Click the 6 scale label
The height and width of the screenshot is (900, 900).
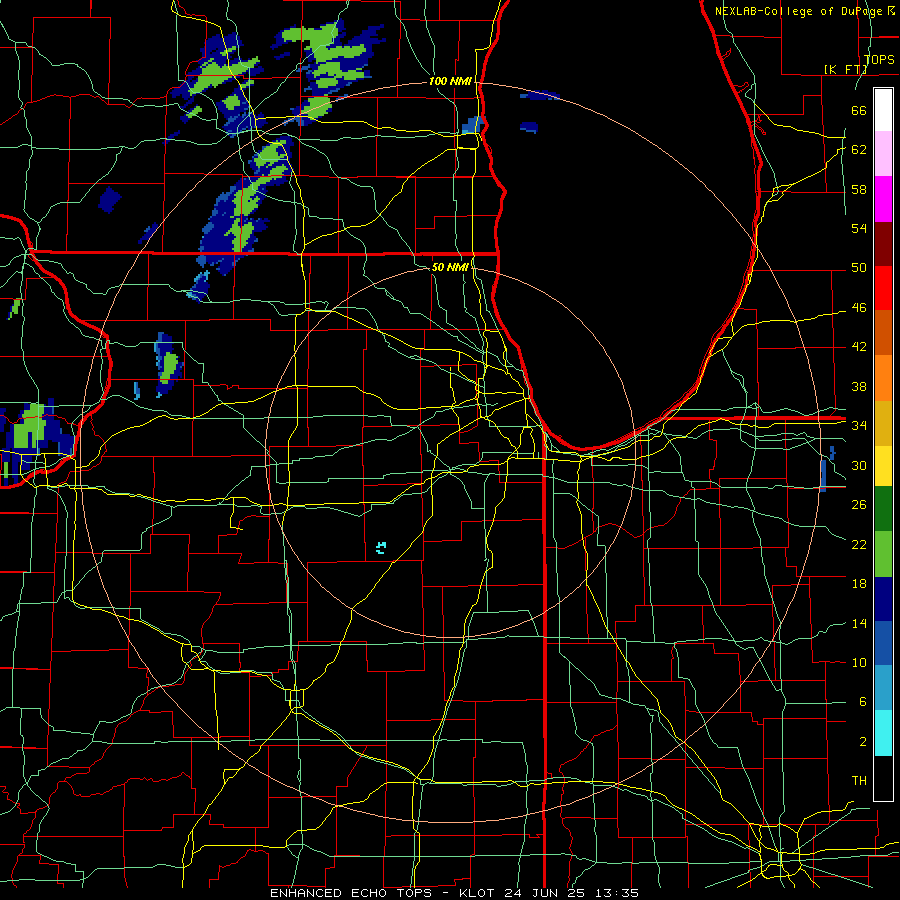pos(862,701)
